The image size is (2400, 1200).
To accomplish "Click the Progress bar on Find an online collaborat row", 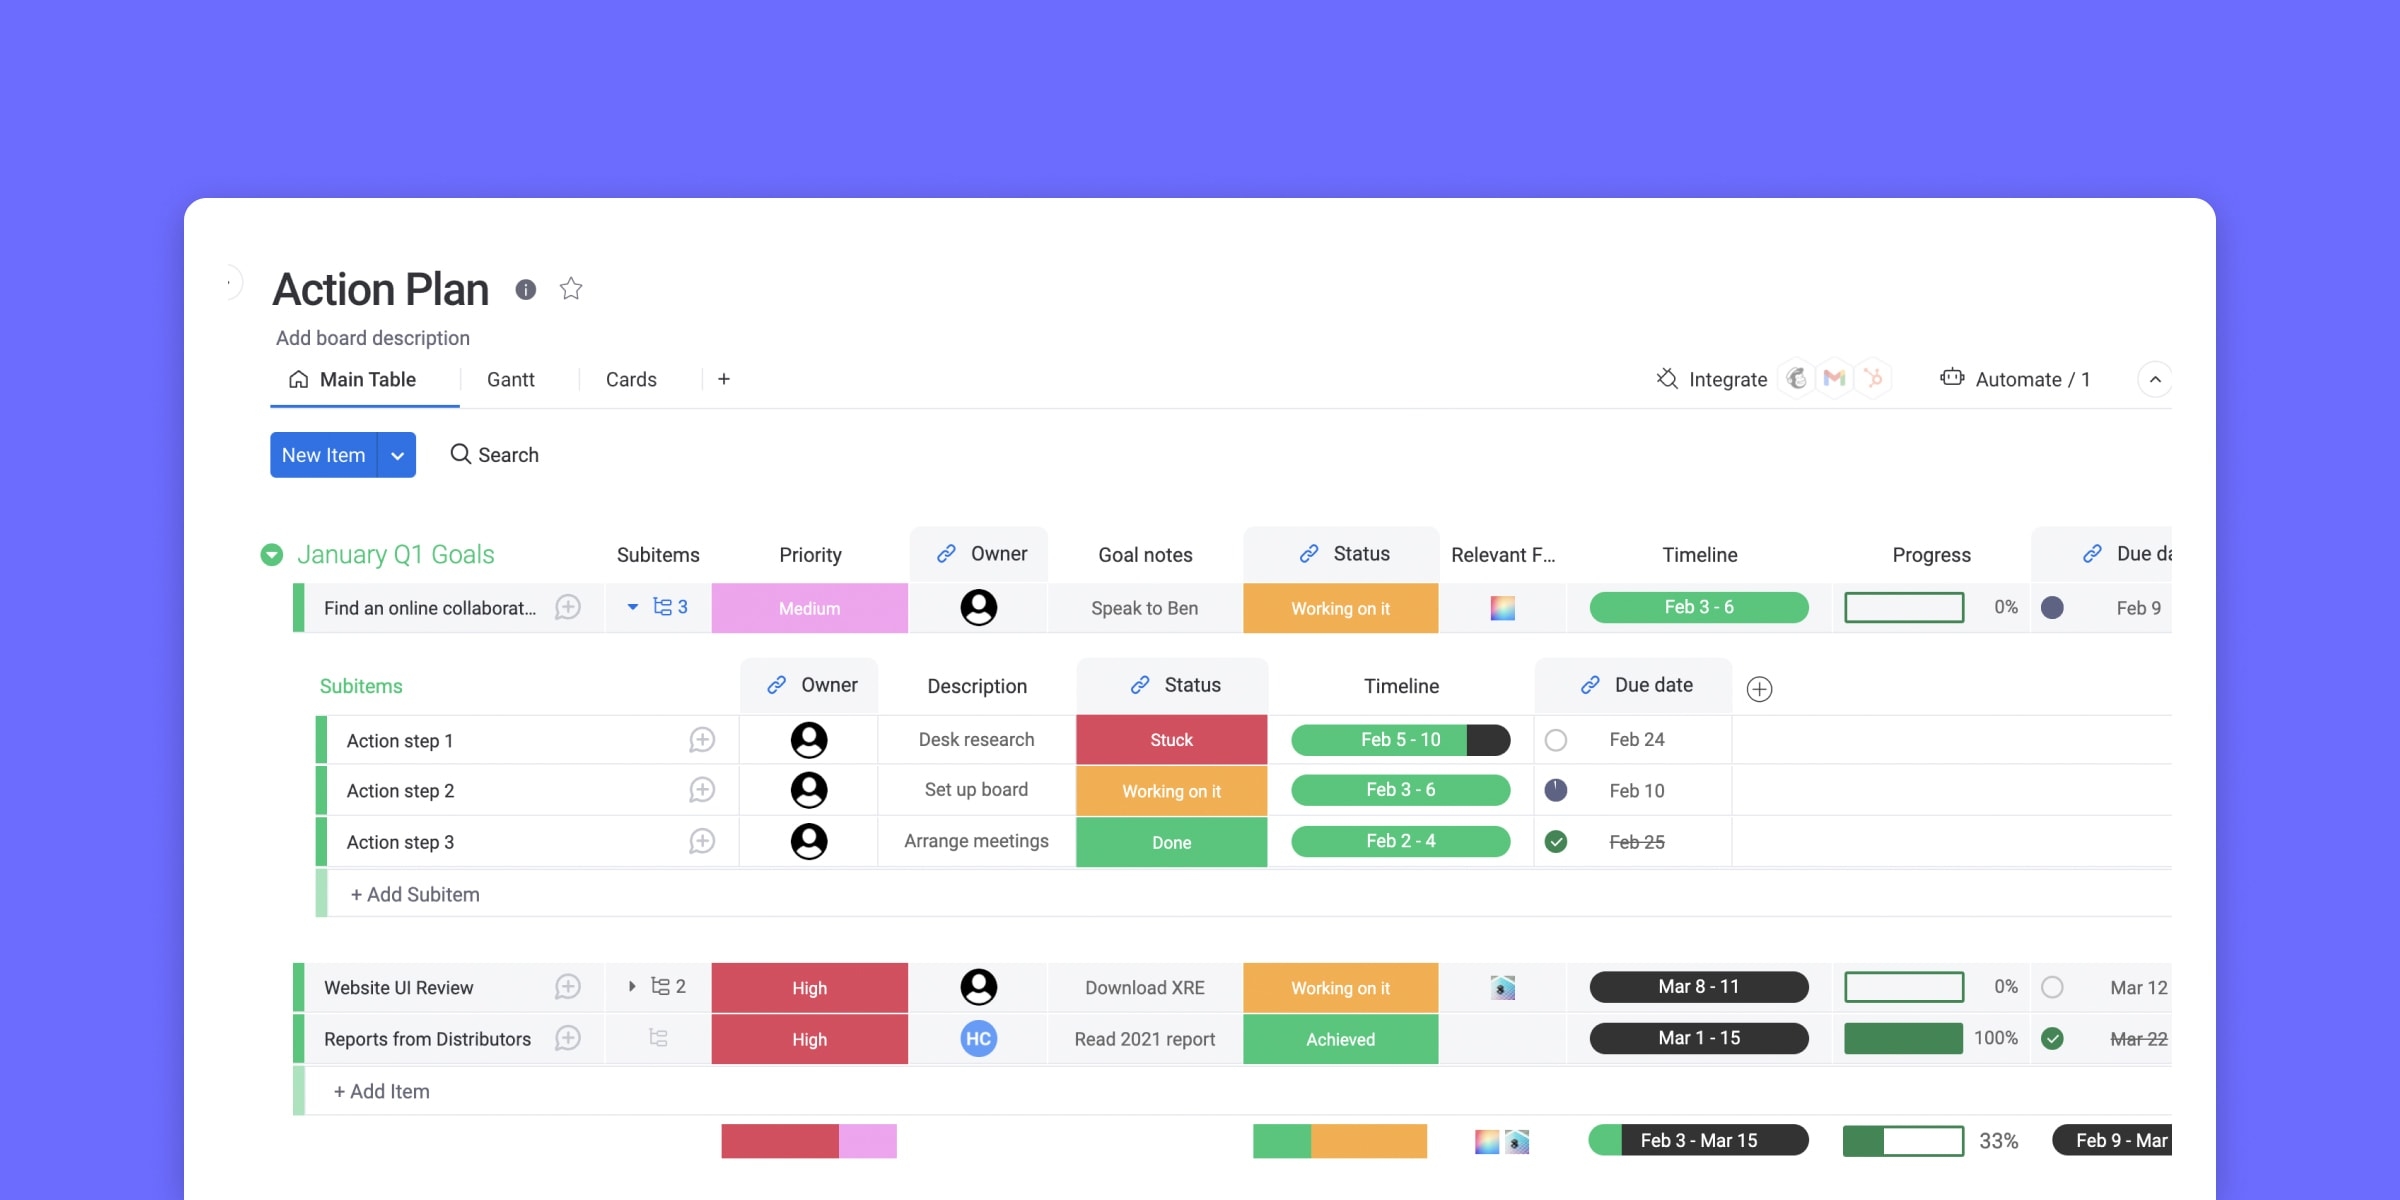I will (1903, 606).
